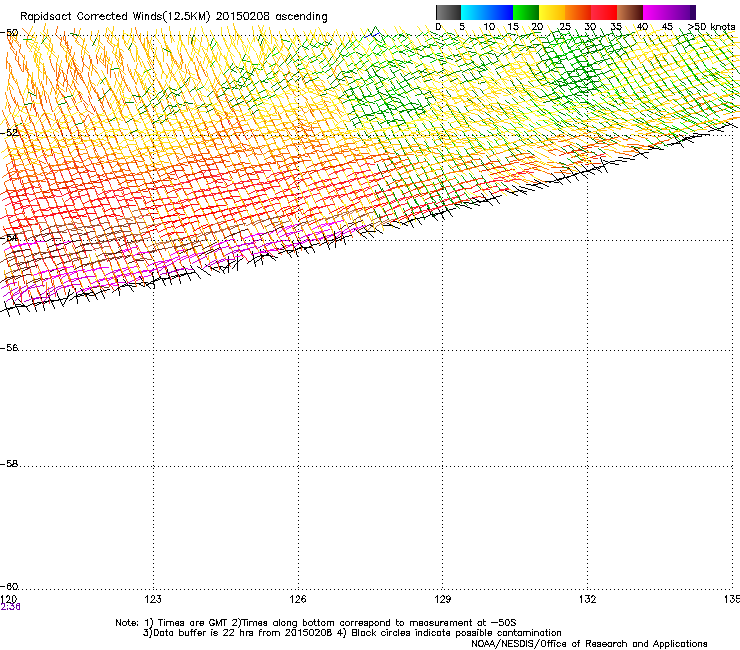Click the date text '20150208 ascending'
The image size is (740, 650).
(271, 17)
